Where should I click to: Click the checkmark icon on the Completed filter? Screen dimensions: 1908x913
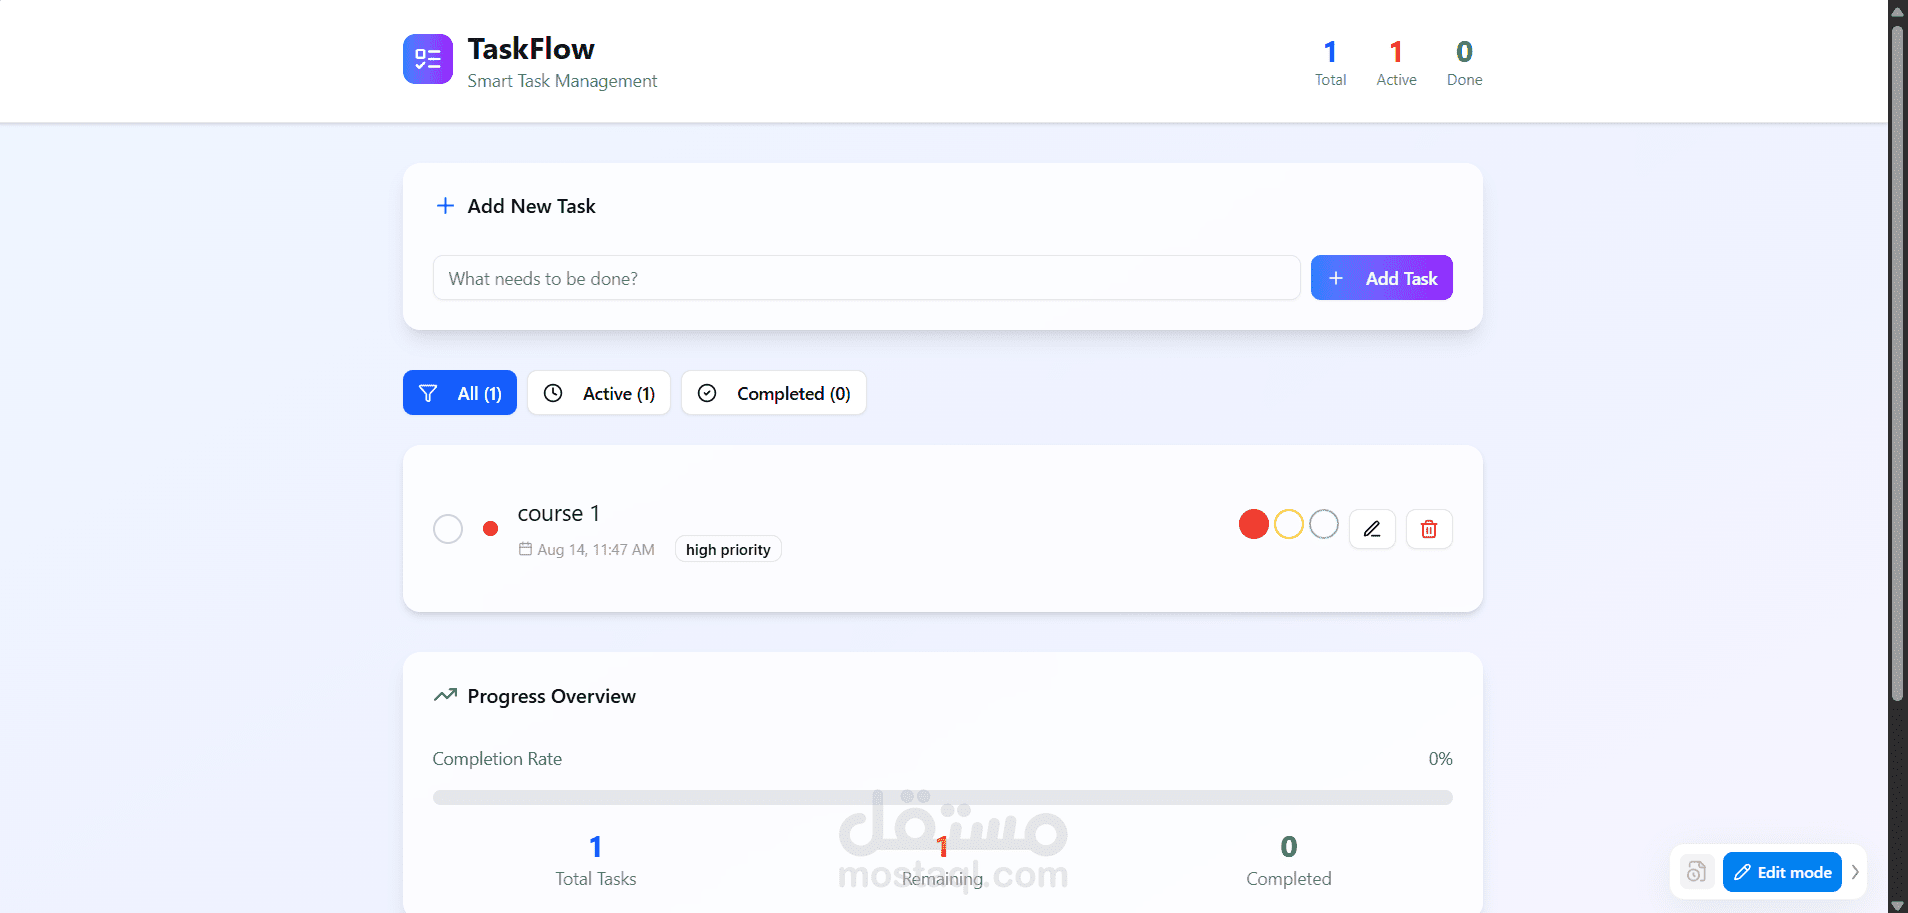(x=707, y=392)
